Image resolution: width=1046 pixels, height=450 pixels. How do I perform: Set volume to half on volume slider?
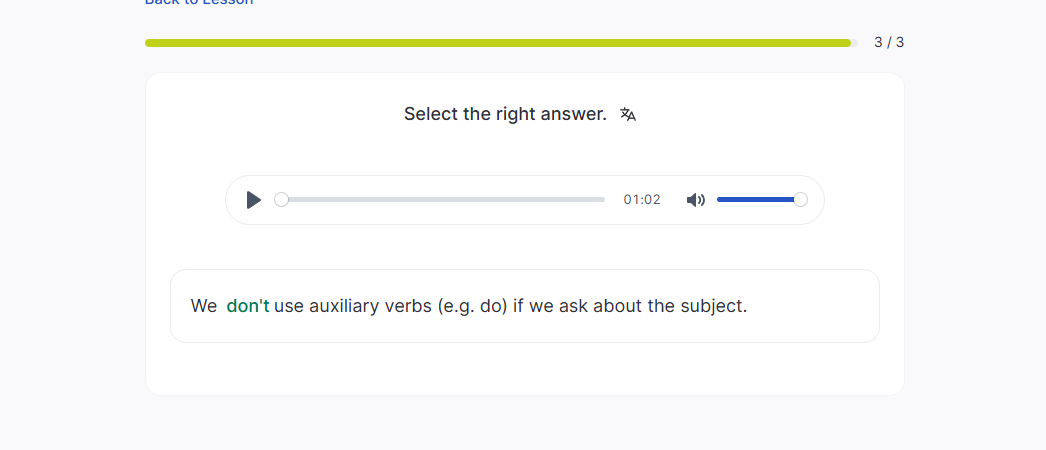point(759,200)
